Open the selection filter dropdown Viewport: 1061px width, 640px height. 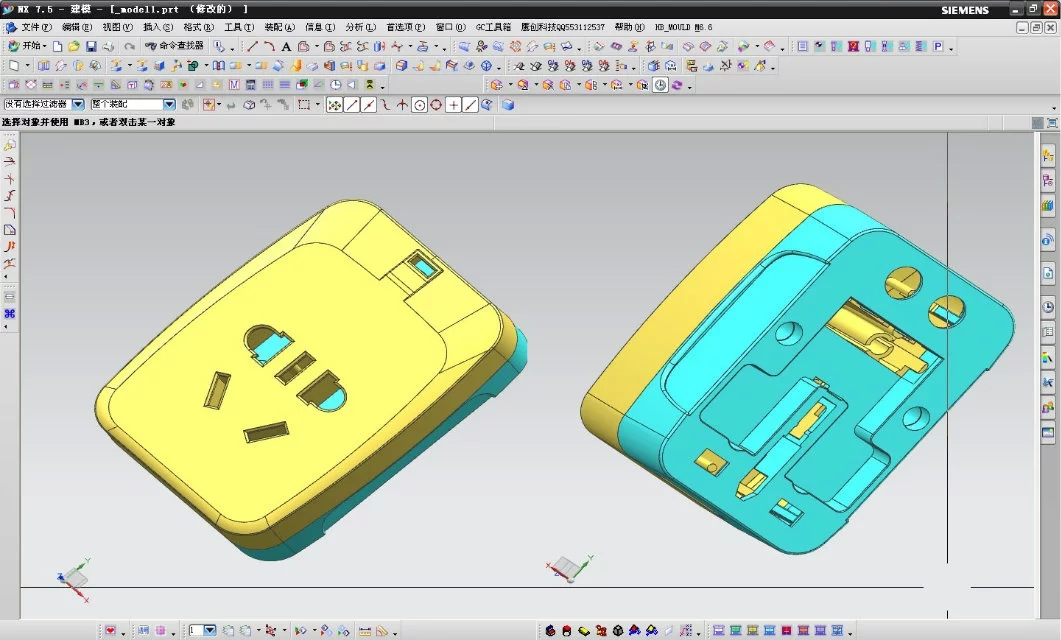click(x=77, y=104)
